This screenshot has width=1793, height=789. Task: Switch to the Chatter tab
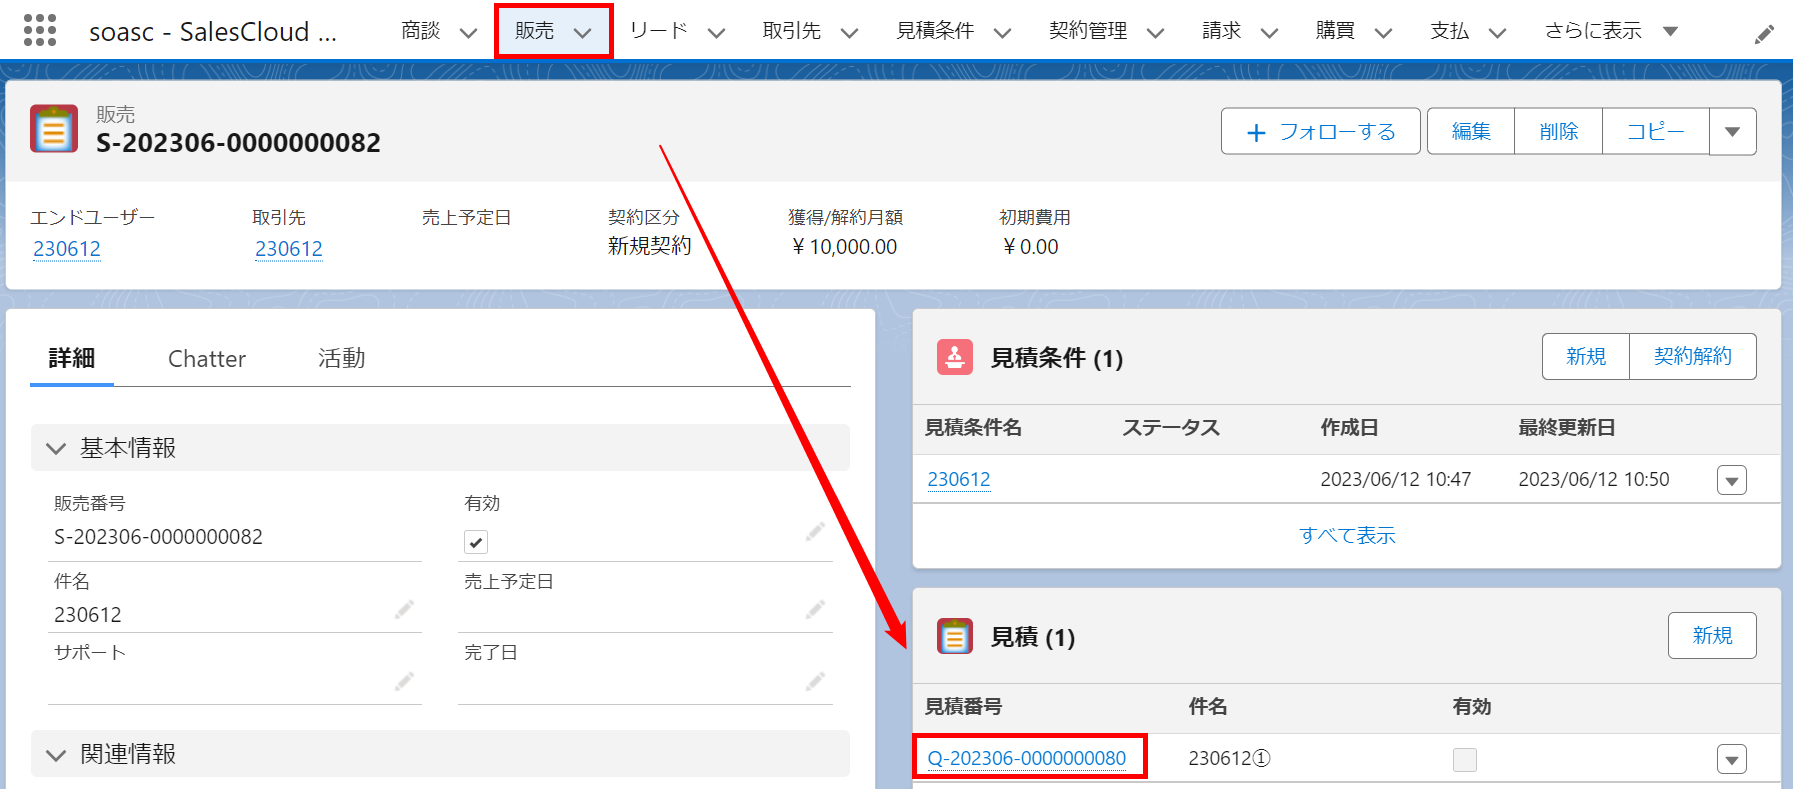[x=206, y=359]
